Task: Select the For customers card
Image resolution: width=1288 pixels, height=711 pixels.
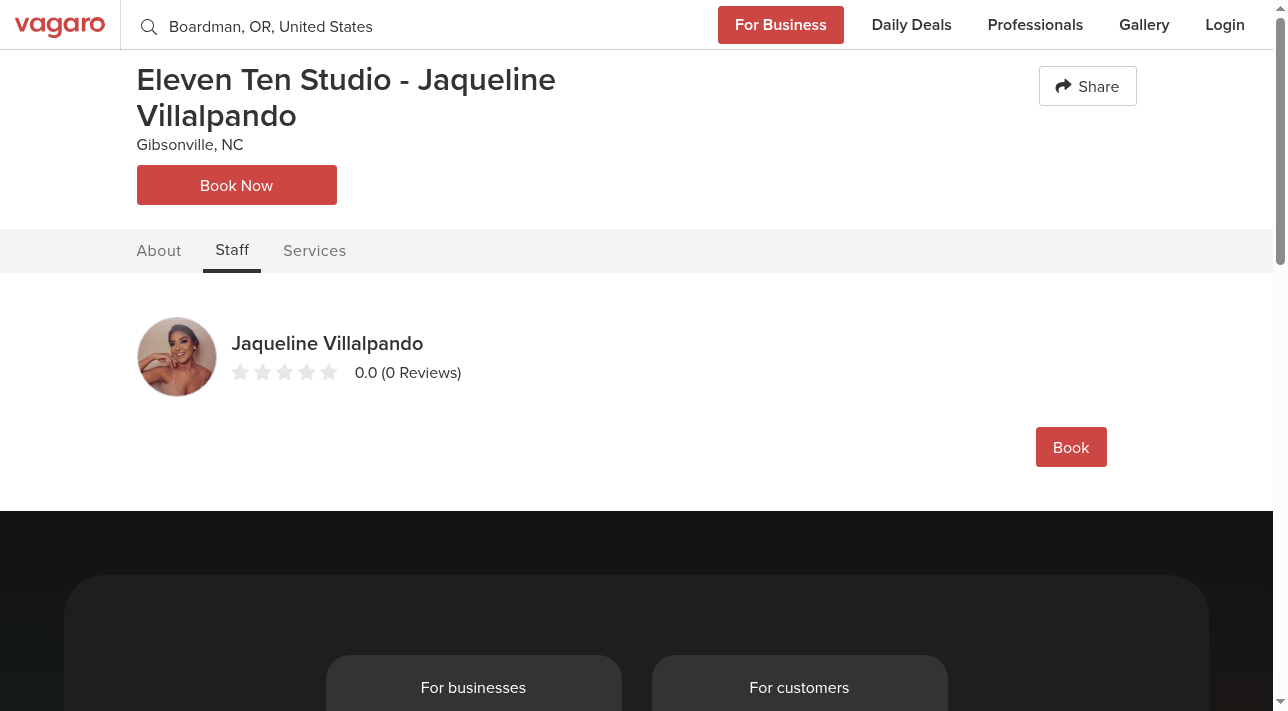Action: [800, 684]
